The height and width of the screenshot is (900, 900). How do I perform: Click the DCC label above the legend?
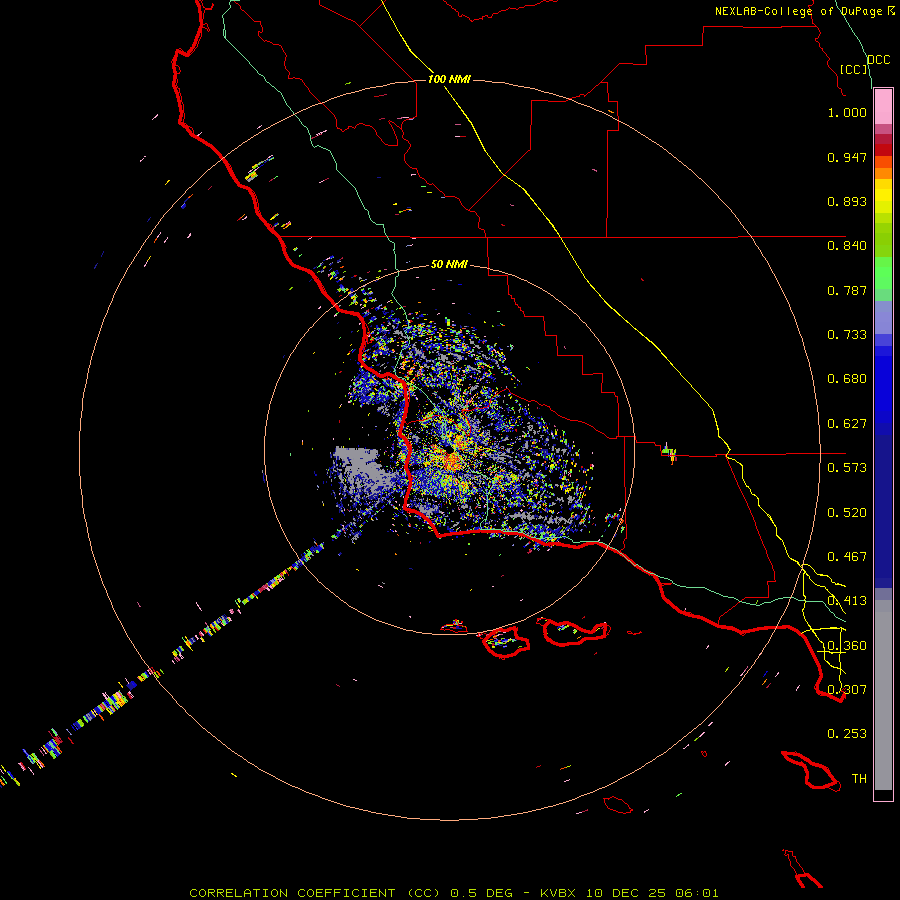click(879, 60)
